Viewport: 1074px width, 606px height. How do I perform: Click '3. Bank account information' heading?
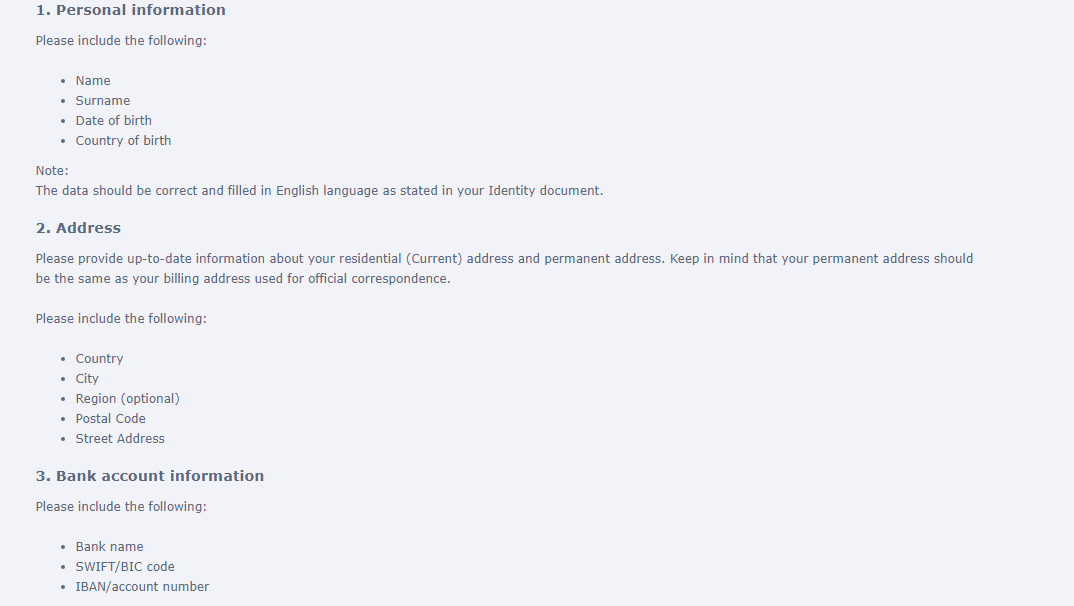click(149, 476)
